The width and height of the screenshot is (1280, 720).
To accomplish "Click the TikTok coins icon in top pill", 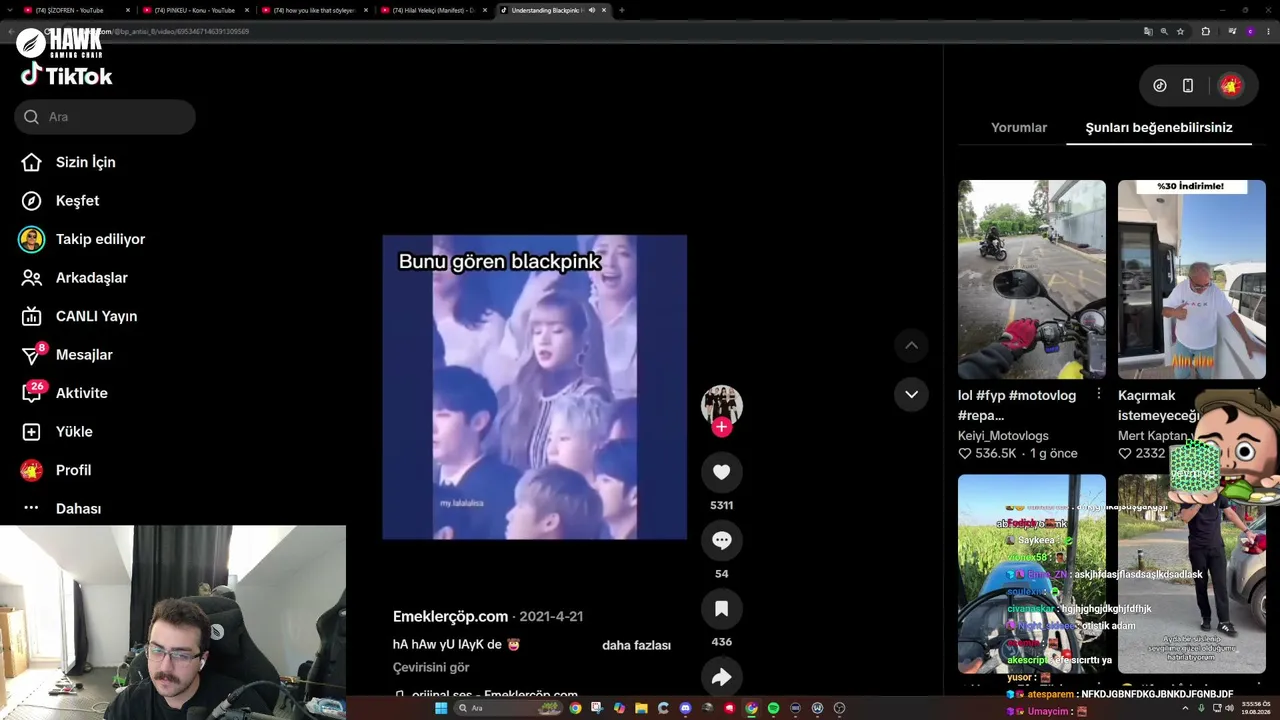I will point(1160,86).
